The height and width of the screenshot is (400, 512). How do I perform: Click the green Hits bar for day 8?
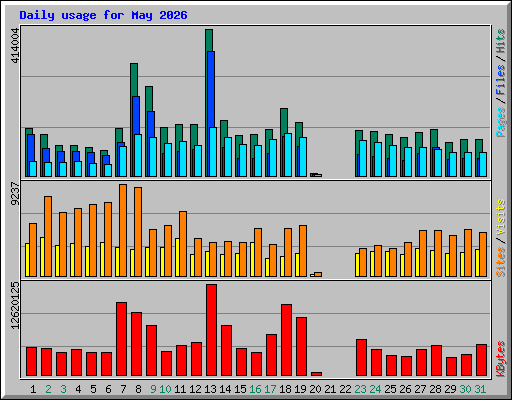click(x=134, y=80)
